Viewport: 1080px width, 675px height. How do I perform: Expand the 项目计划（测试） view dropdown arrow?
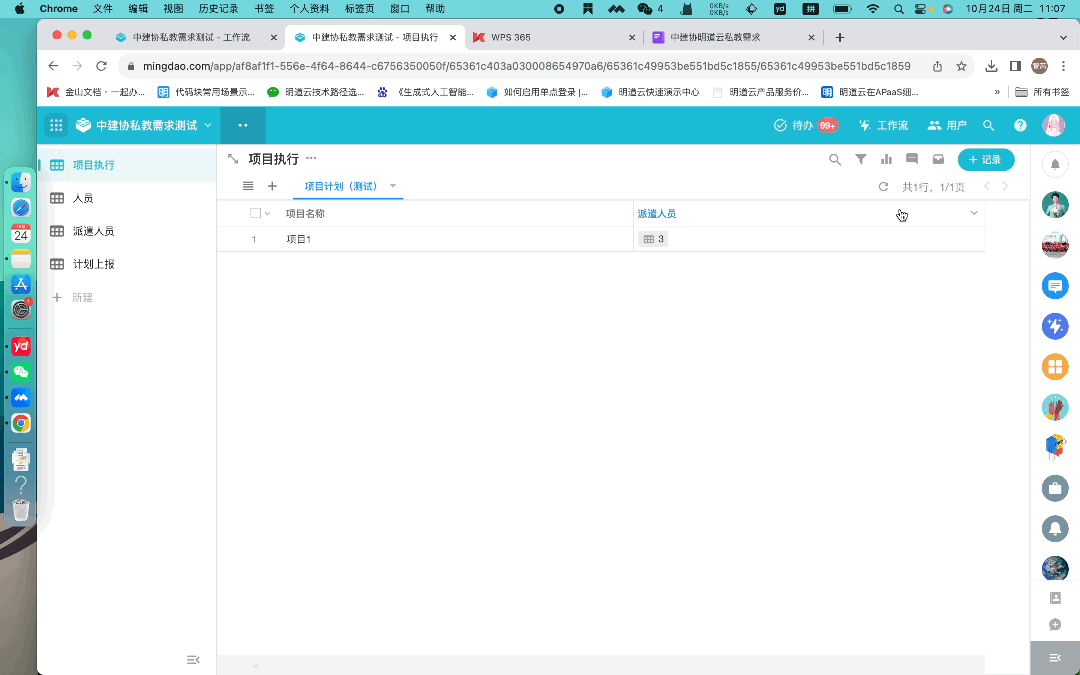coord(393,186)
